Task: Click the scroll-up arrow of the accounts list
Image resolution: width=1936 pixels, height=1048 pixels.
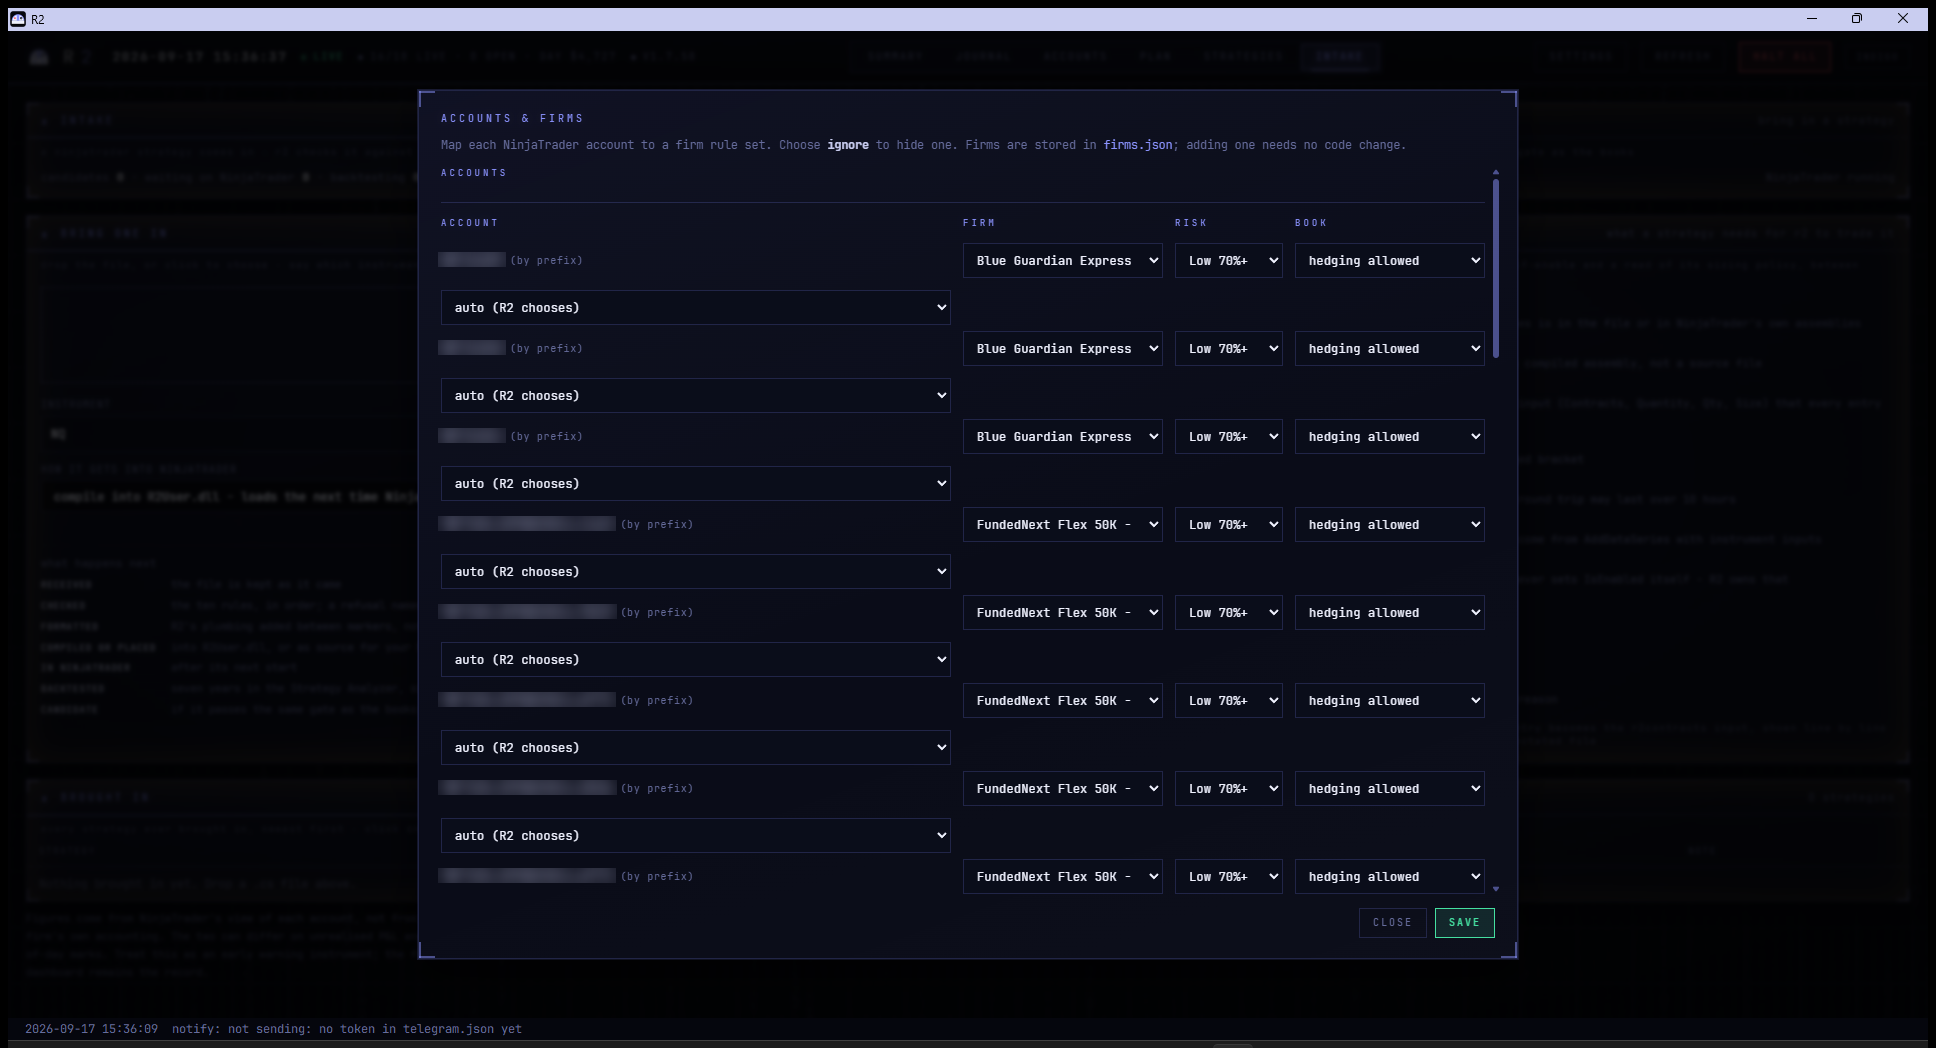Action: click(x=1496, y=172)
